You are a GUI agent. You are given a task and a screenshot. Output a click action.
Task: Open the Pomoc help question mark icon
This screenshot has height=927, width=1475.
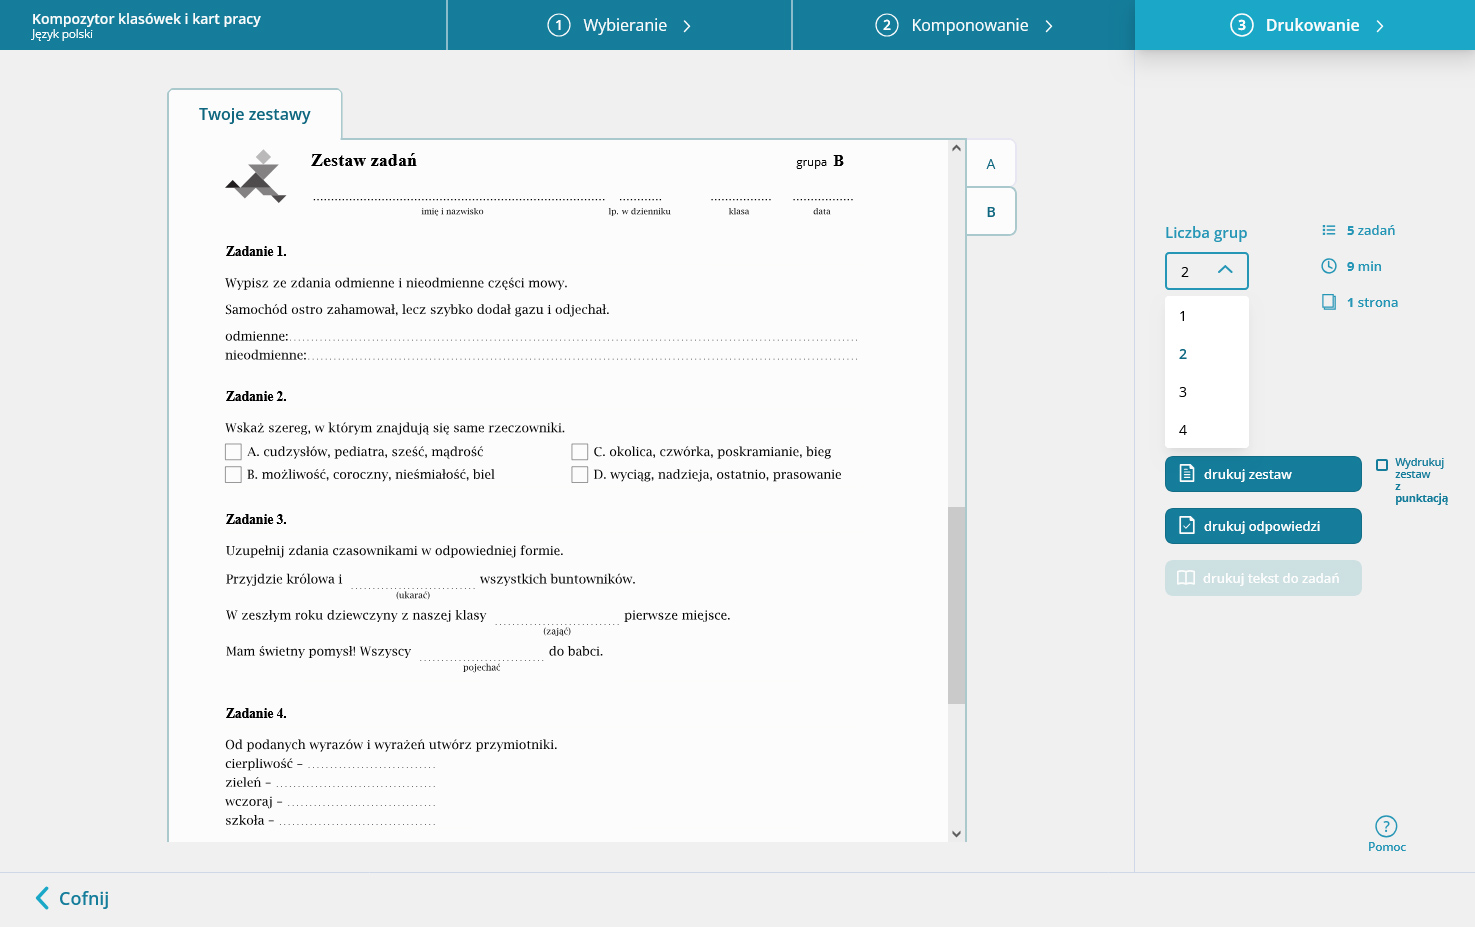point(1386,826)
